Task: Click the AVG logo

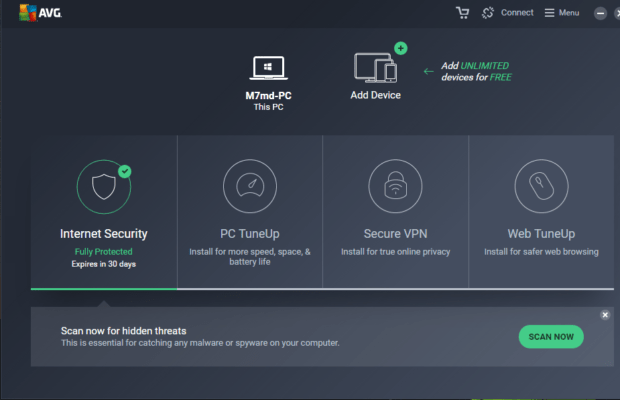Action: [x=40, y=13]
